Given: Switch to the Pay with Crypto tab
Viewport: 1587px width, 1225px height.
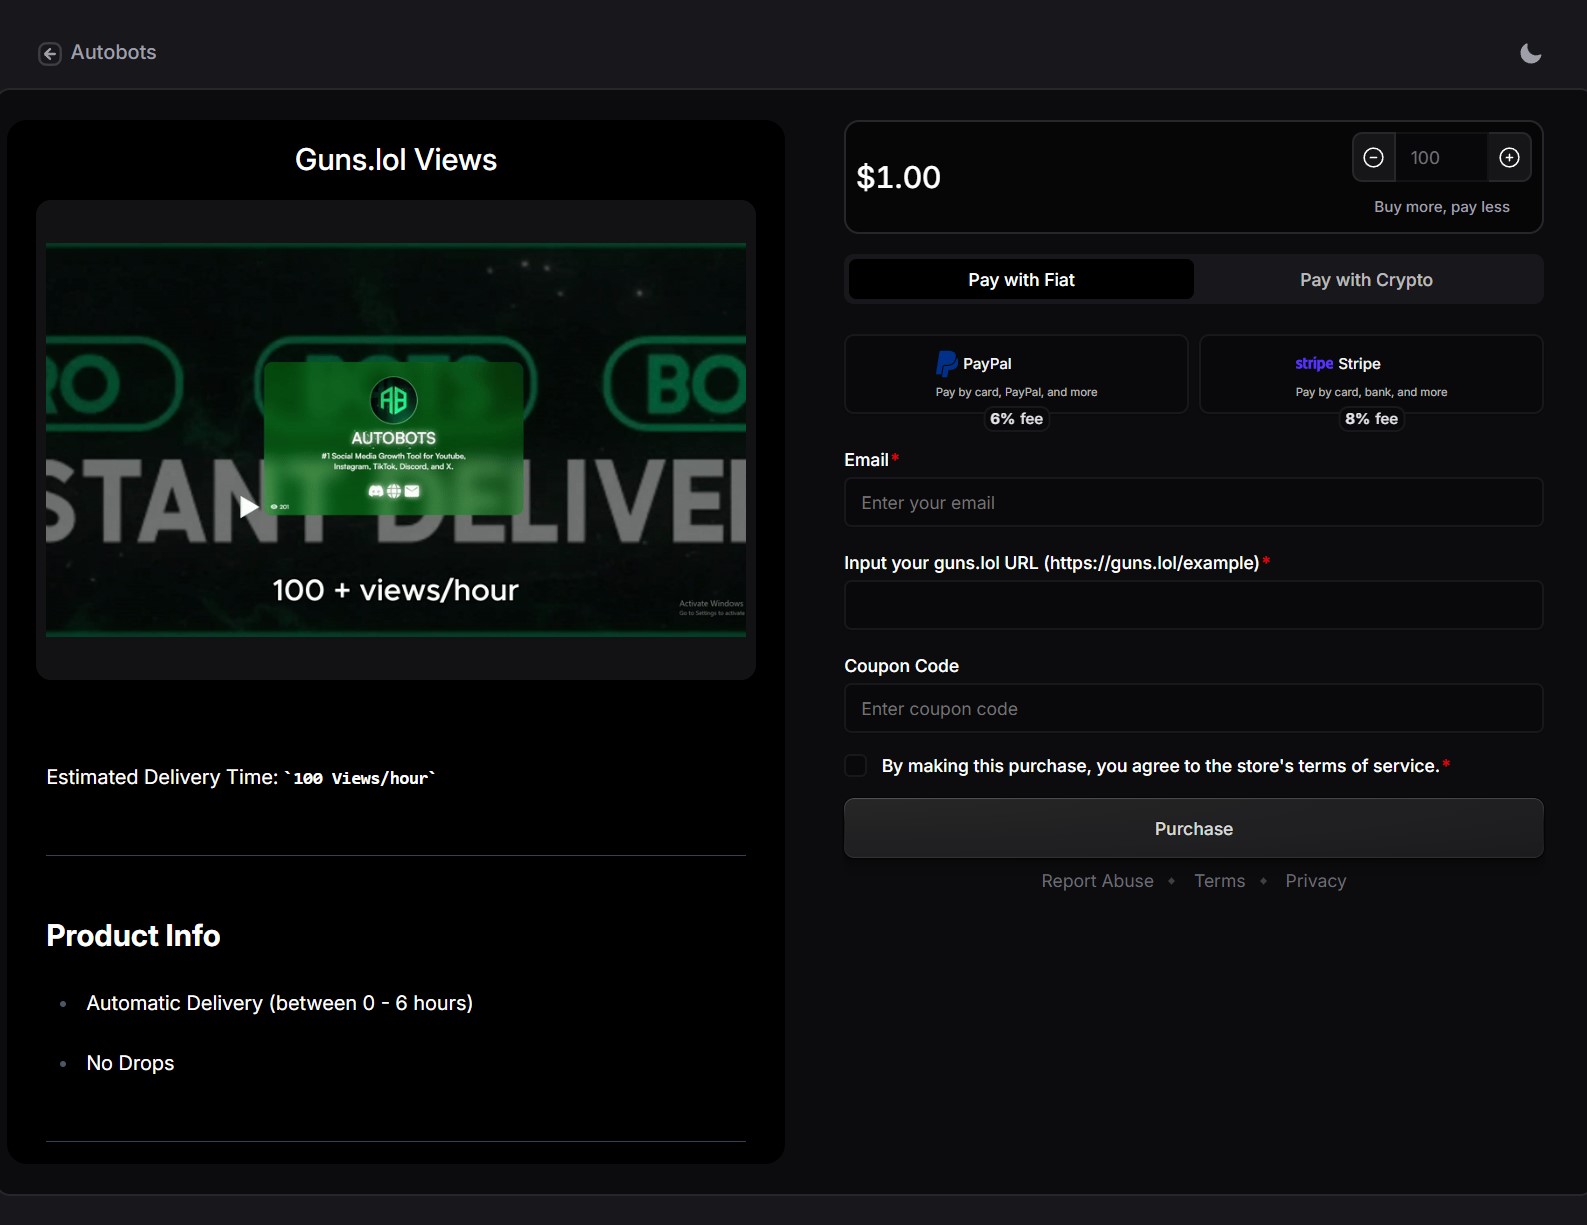Looking at the screenshot, I should click(x=1365, y=280).
